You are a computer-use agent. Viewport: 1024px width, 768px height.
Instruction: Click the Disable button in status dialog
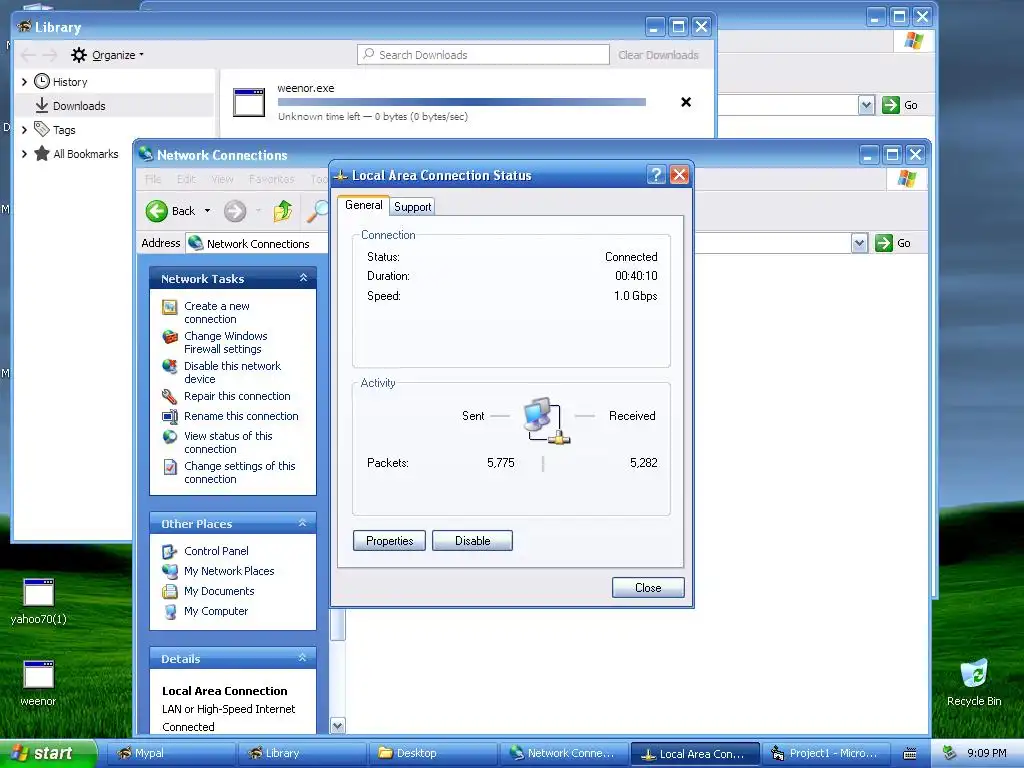point(472,541)
